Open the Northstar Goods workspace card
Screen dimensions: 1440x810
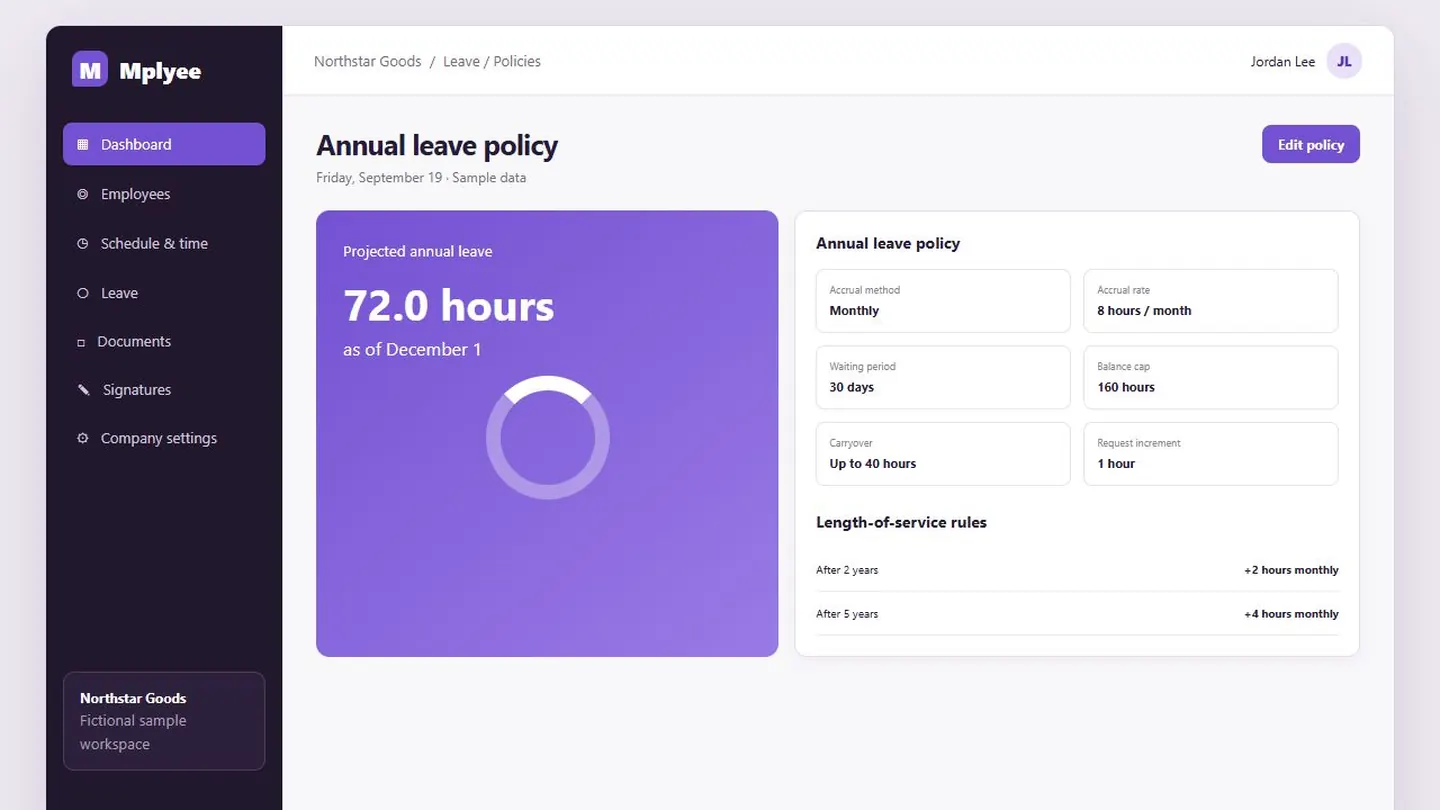tap(164, 721)
